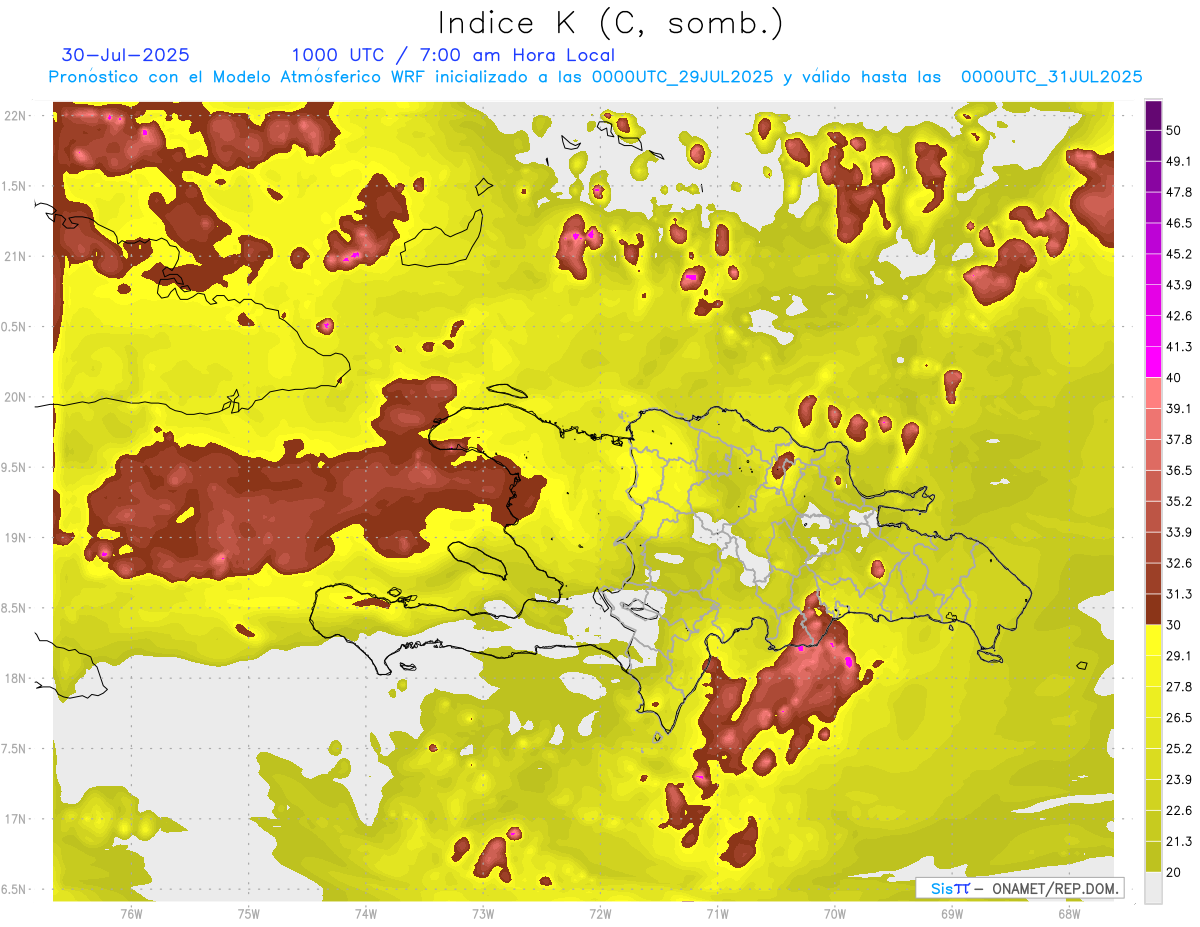This screenshot has width=1200, height=927.
Task: Click the colorbar value '20'
Action: pos(1175,872)
